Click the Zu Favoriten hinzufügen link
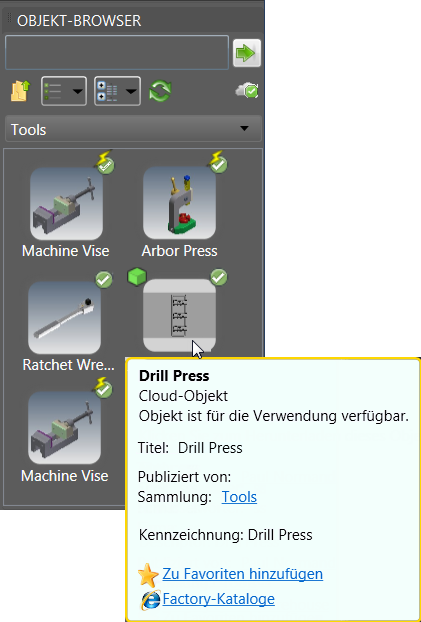421x622 pixels. [242, 574]
